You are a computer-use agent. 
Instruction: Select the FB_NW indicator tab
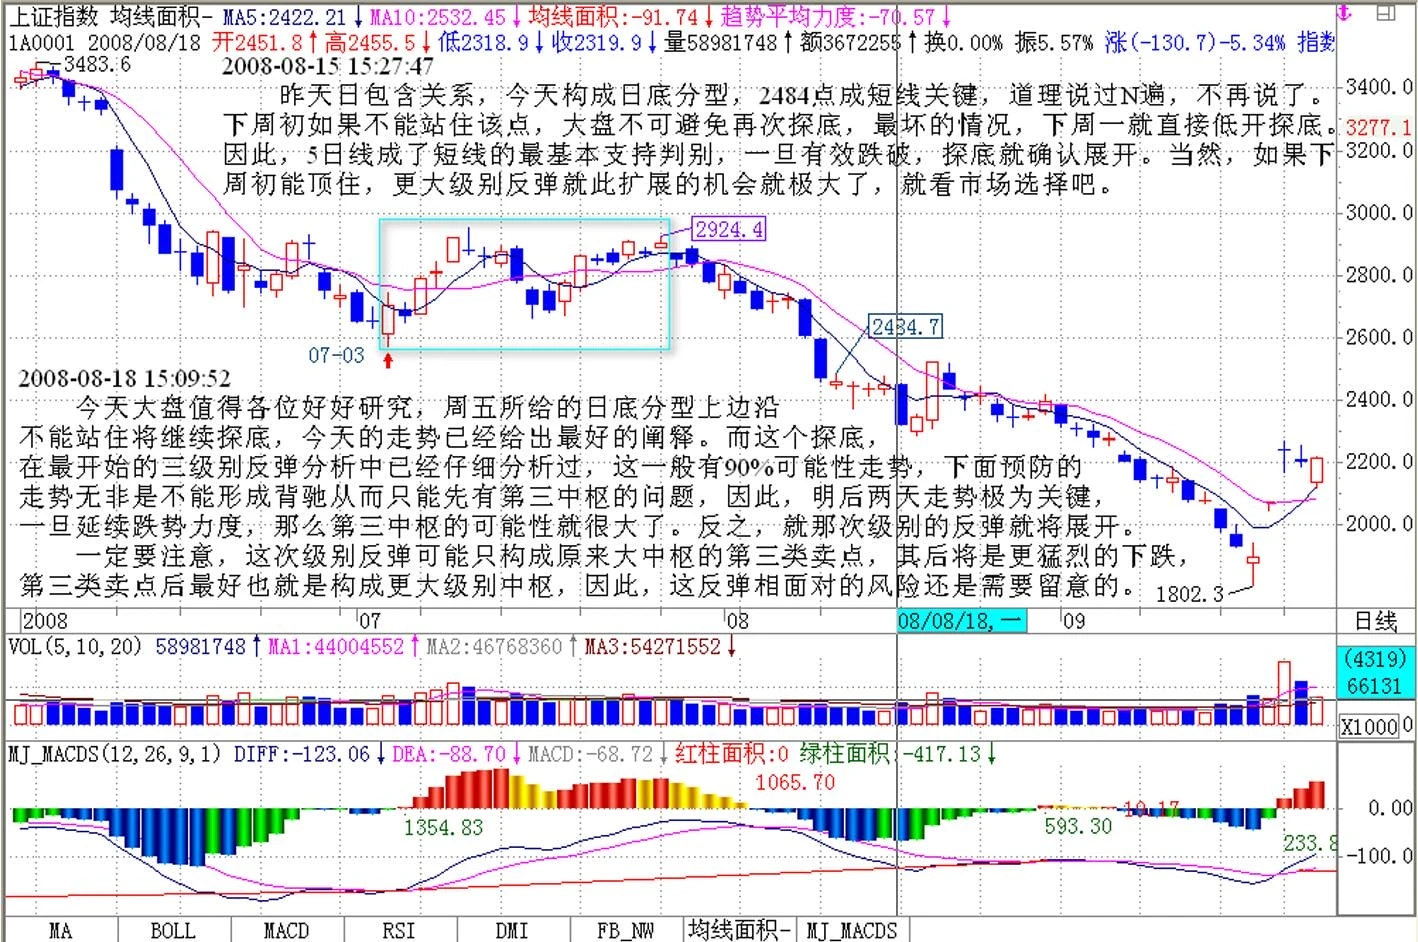(x=625, y=930)
